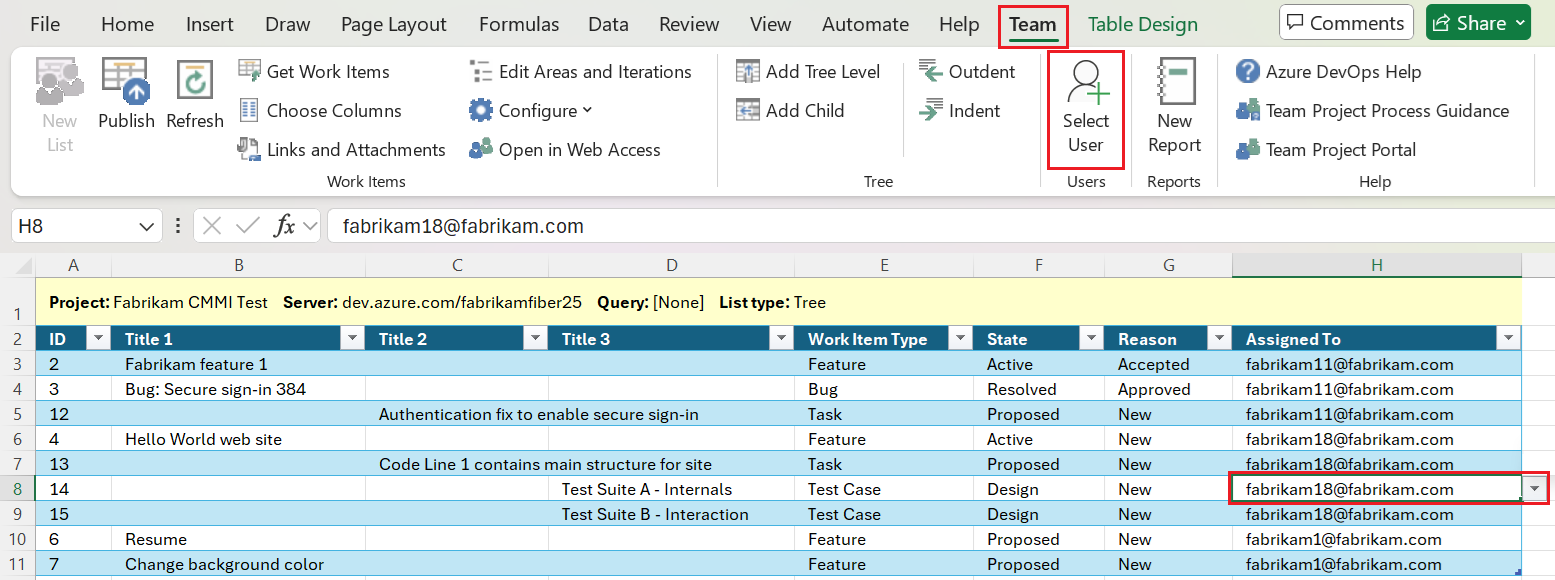Image resolution: width=1555 pixels, height=580 pixels.
Task: Open the State column filter dropdown
Action: [x=1090, y=338]
